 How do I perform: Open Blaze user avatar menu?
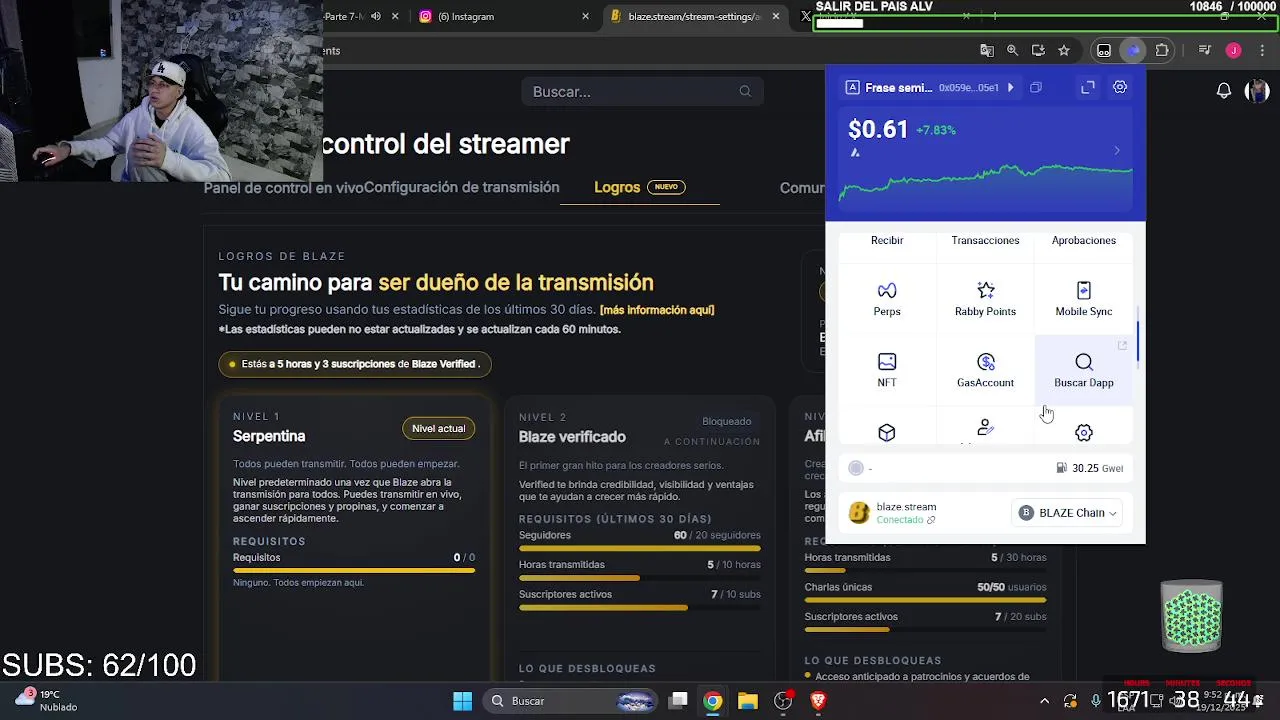coord(1257,91)
